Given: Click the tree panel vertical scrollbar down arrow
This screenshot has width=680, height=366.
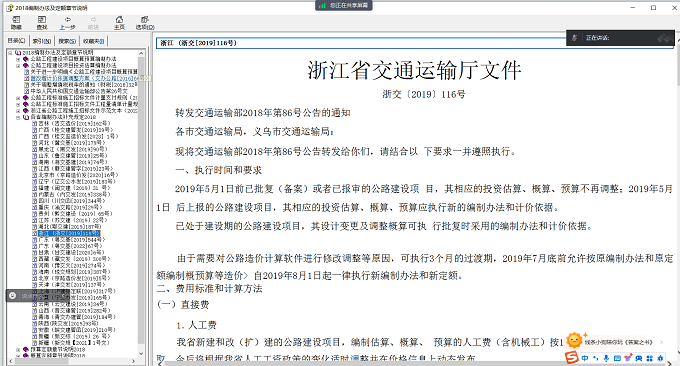Looking at the screenshot, I should coord(141,353).
